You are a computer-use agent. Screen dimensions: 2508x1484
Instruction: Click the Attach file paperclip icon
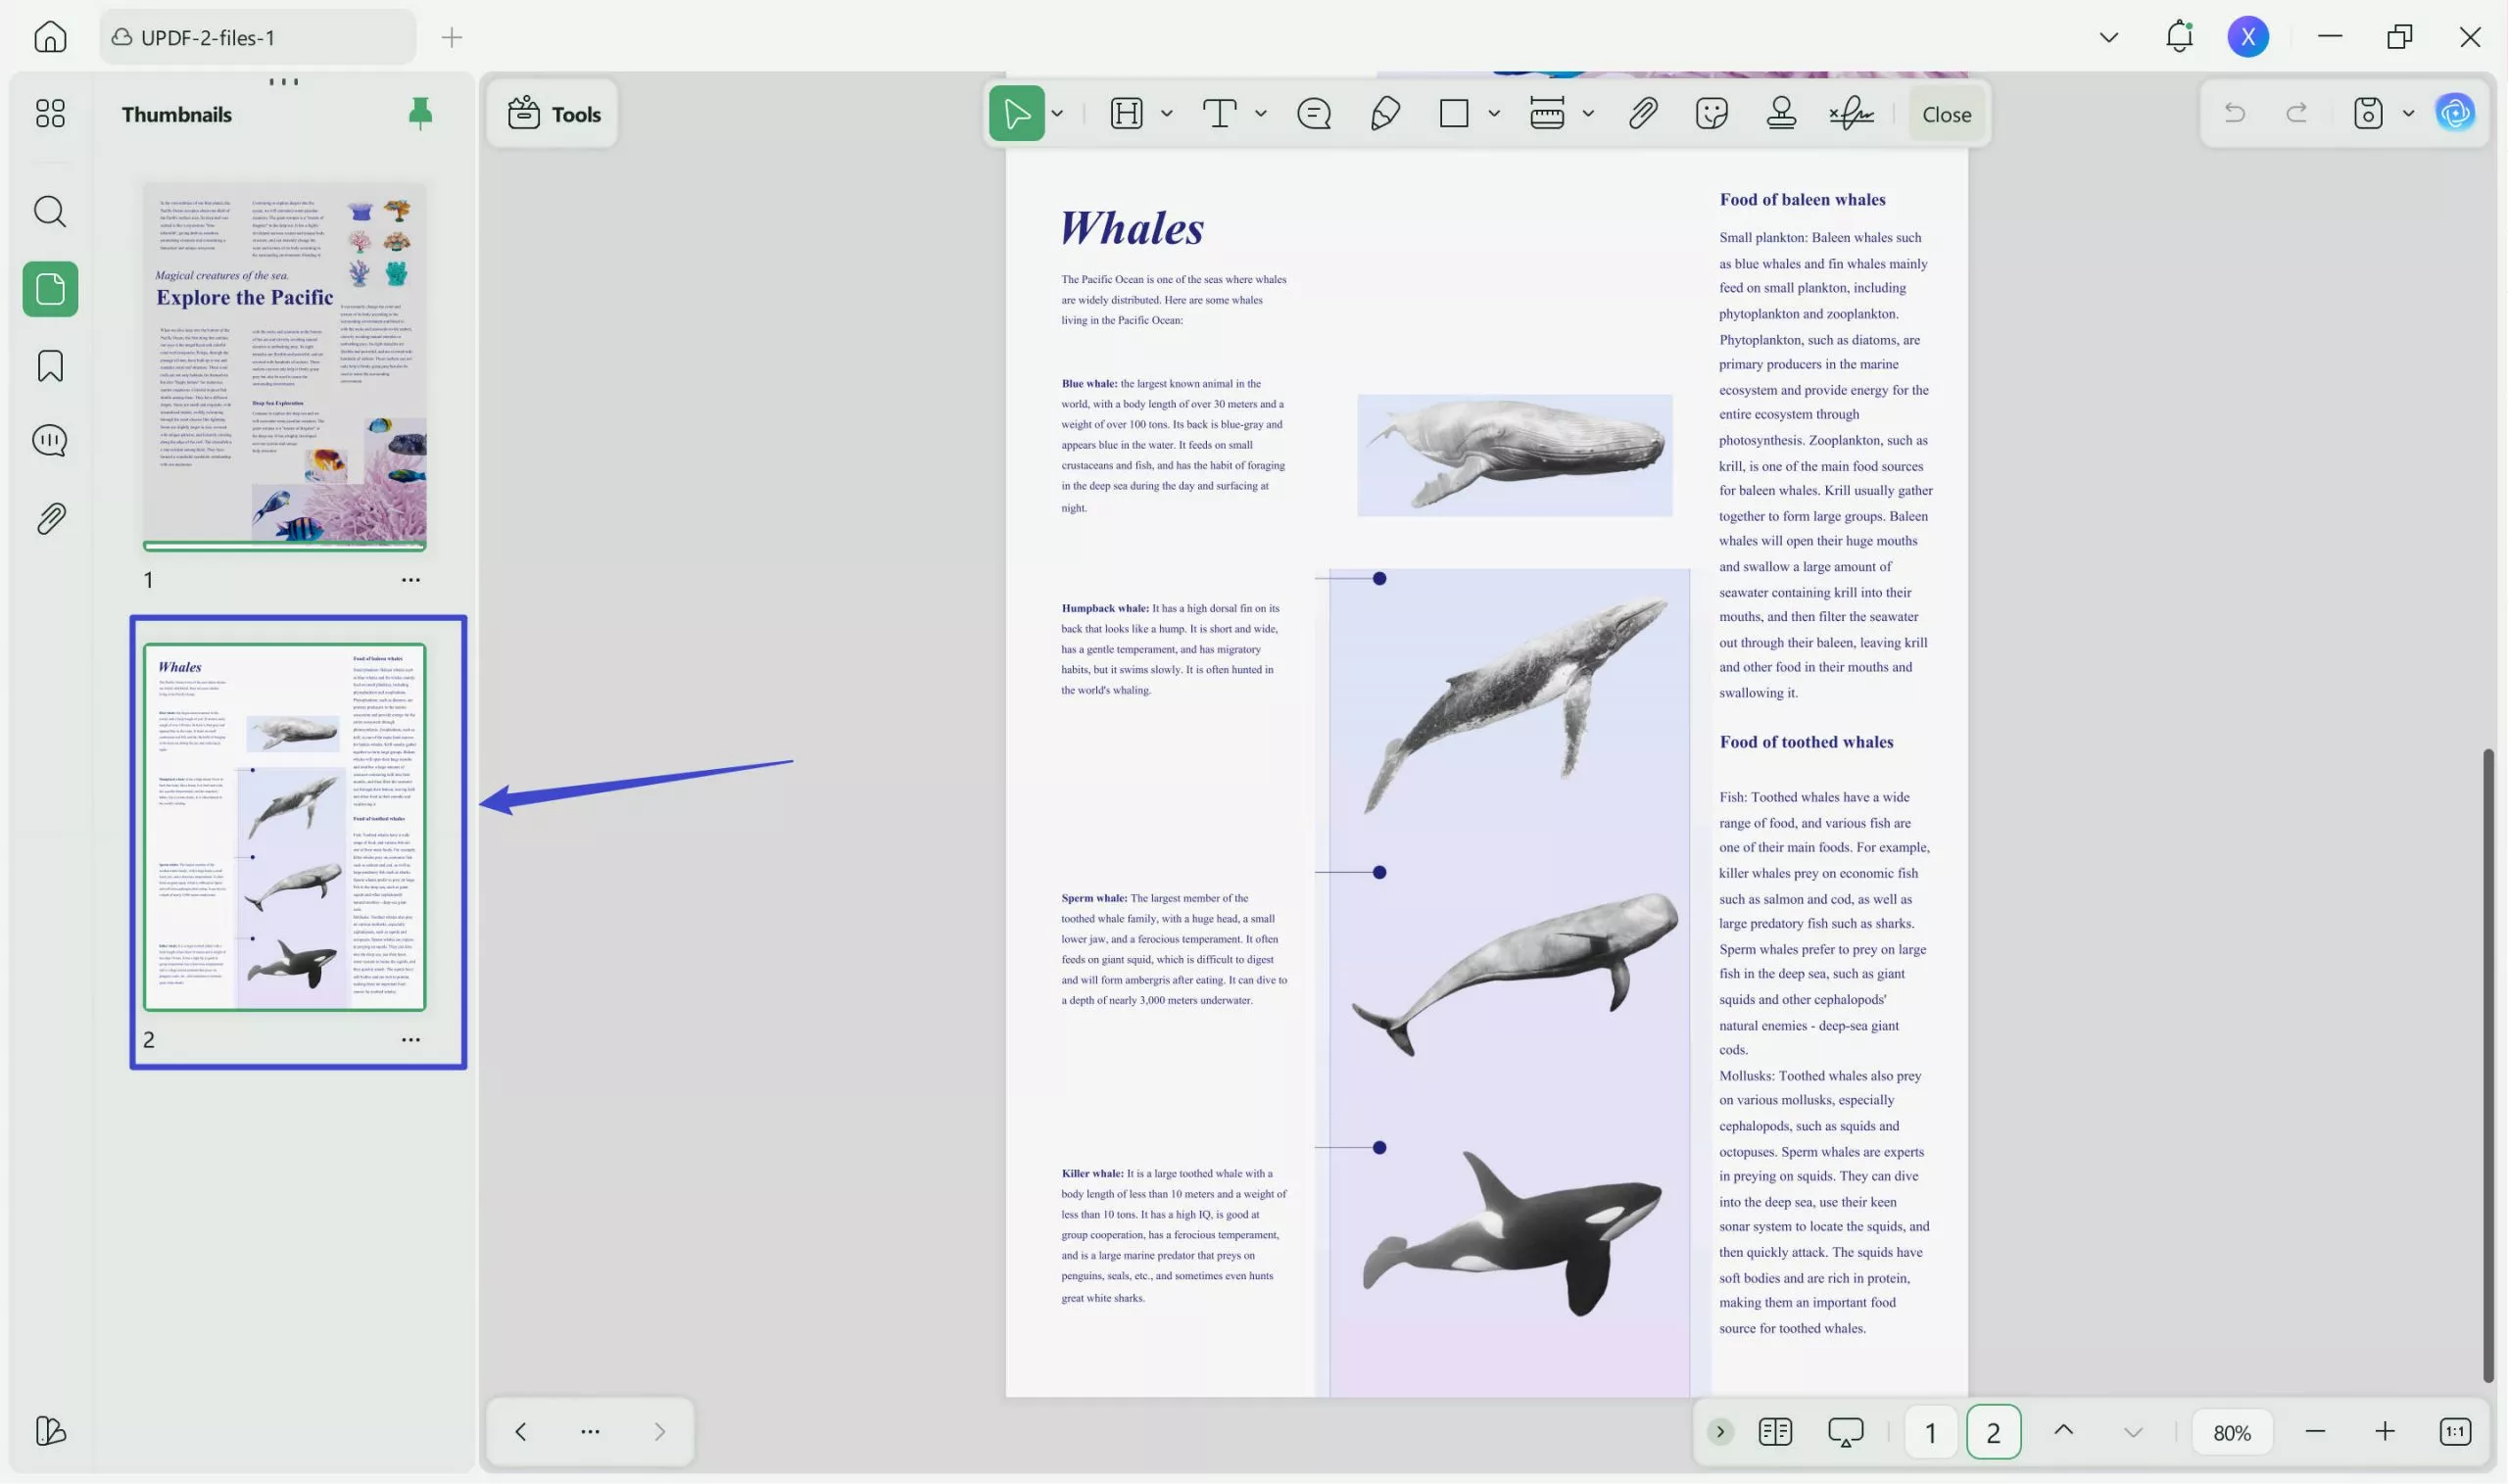[x=1642, y=114]
